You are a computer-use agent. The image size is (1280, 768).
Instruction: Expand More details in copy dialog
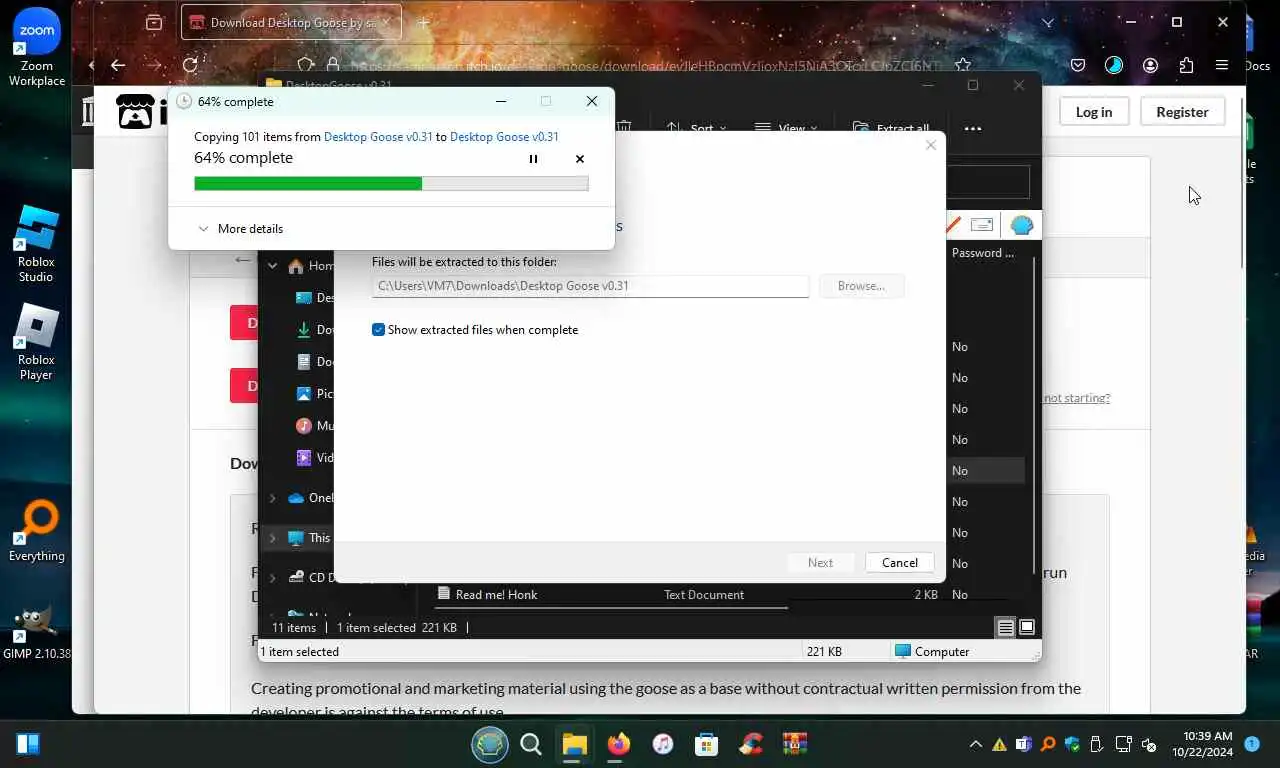pyautogui.click(x=240, y=229)
